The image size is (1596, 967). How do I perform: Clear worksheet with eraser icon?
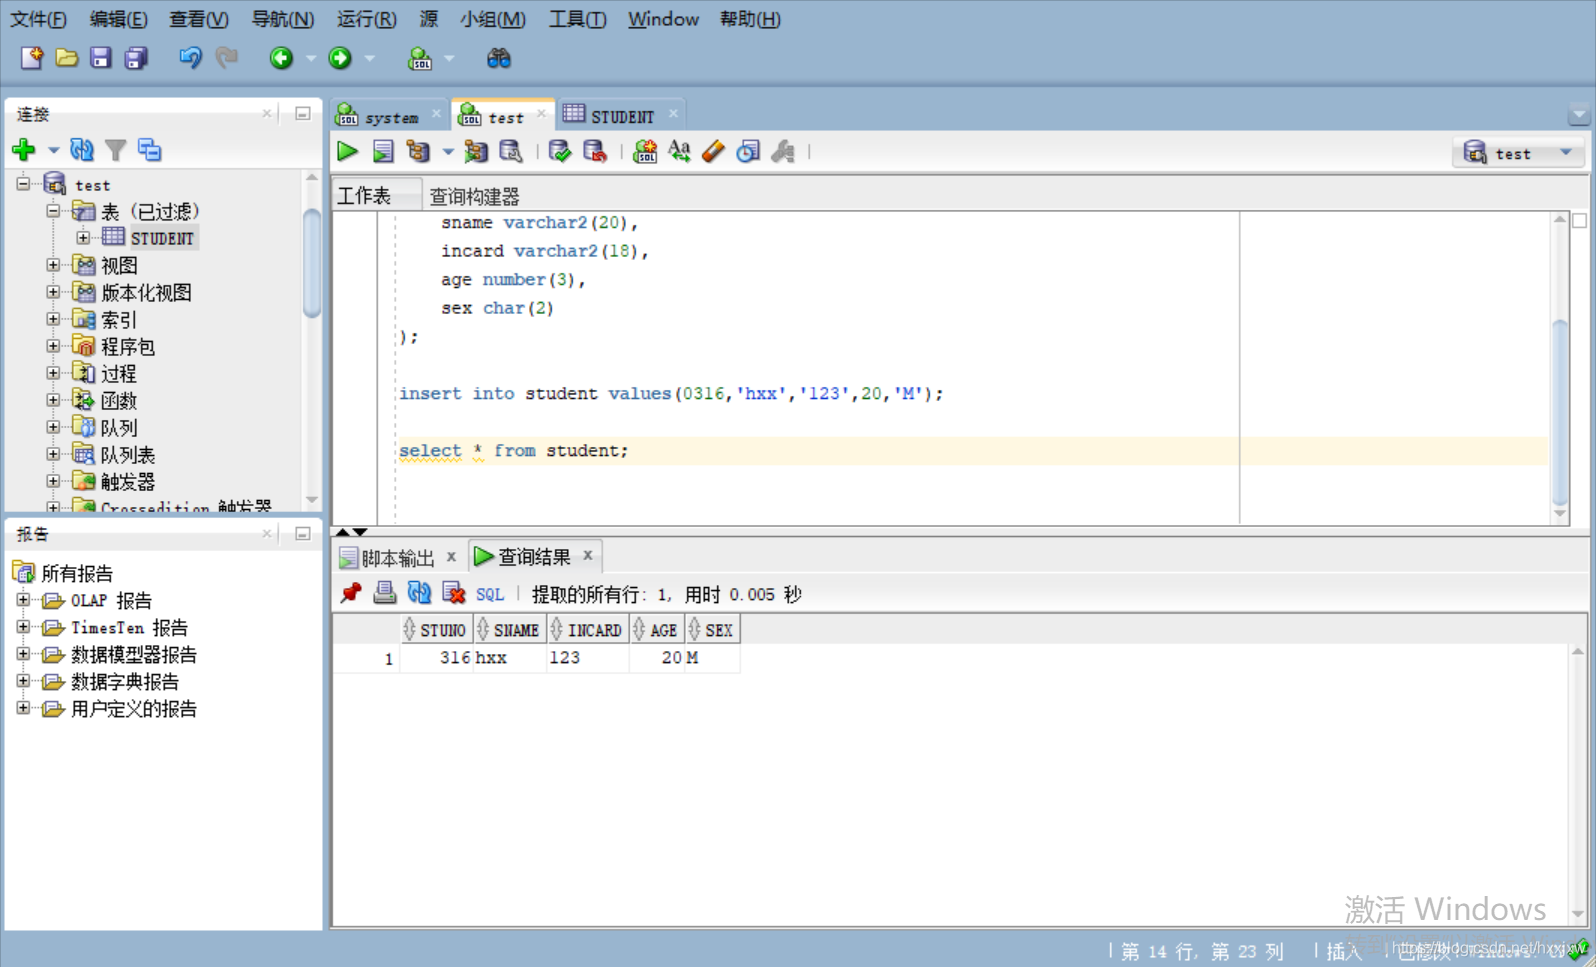pyautogui.click(x=713, y=152)
